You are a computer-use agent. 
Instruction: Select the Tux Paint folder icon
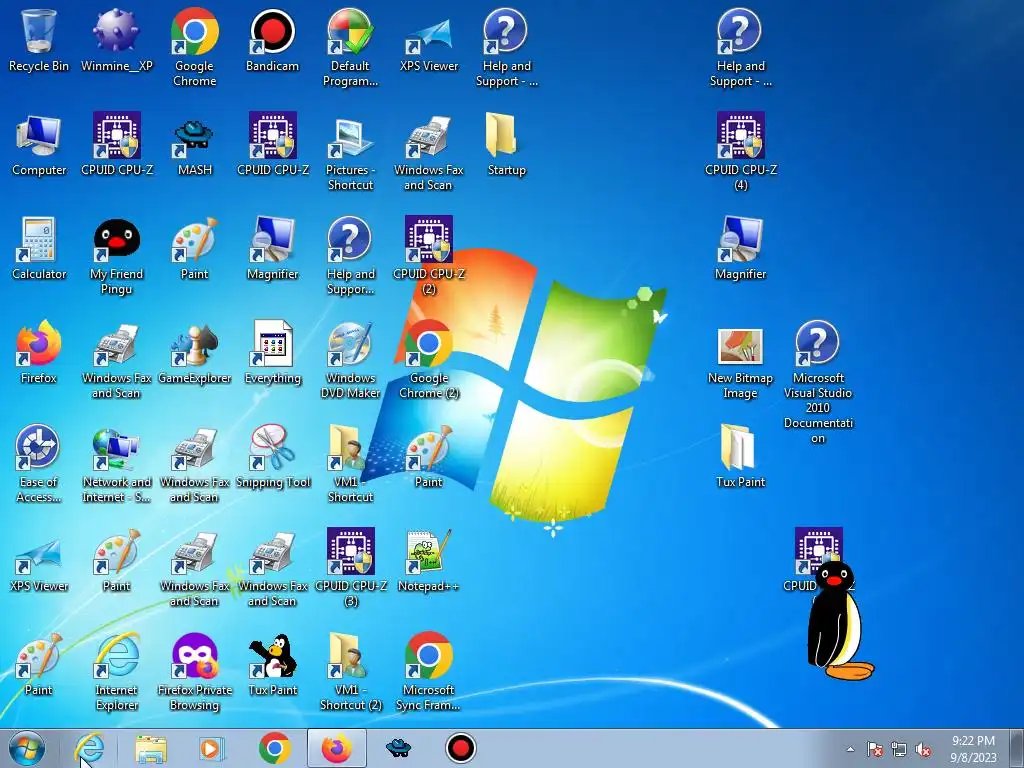point(741,456)
